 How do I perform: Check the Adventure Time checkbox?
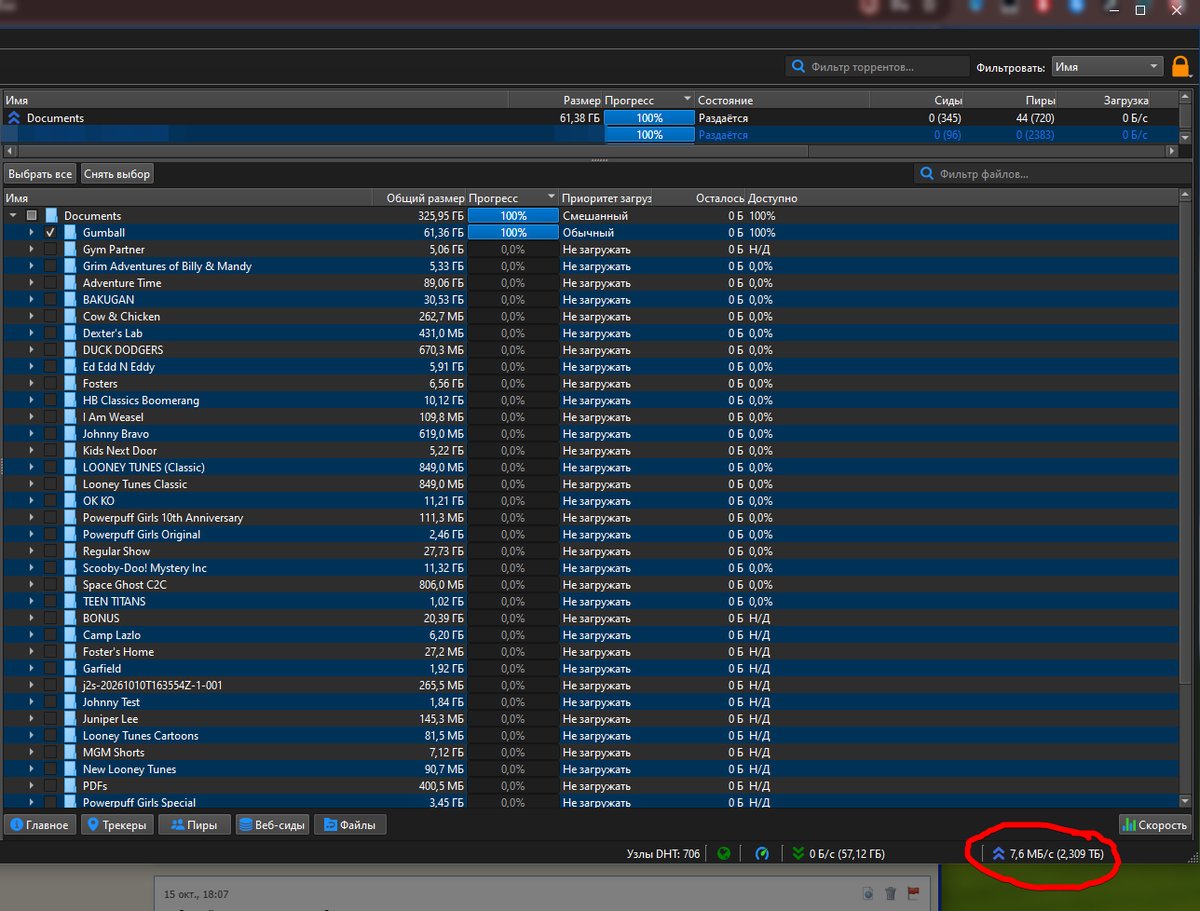pos(50,283)
